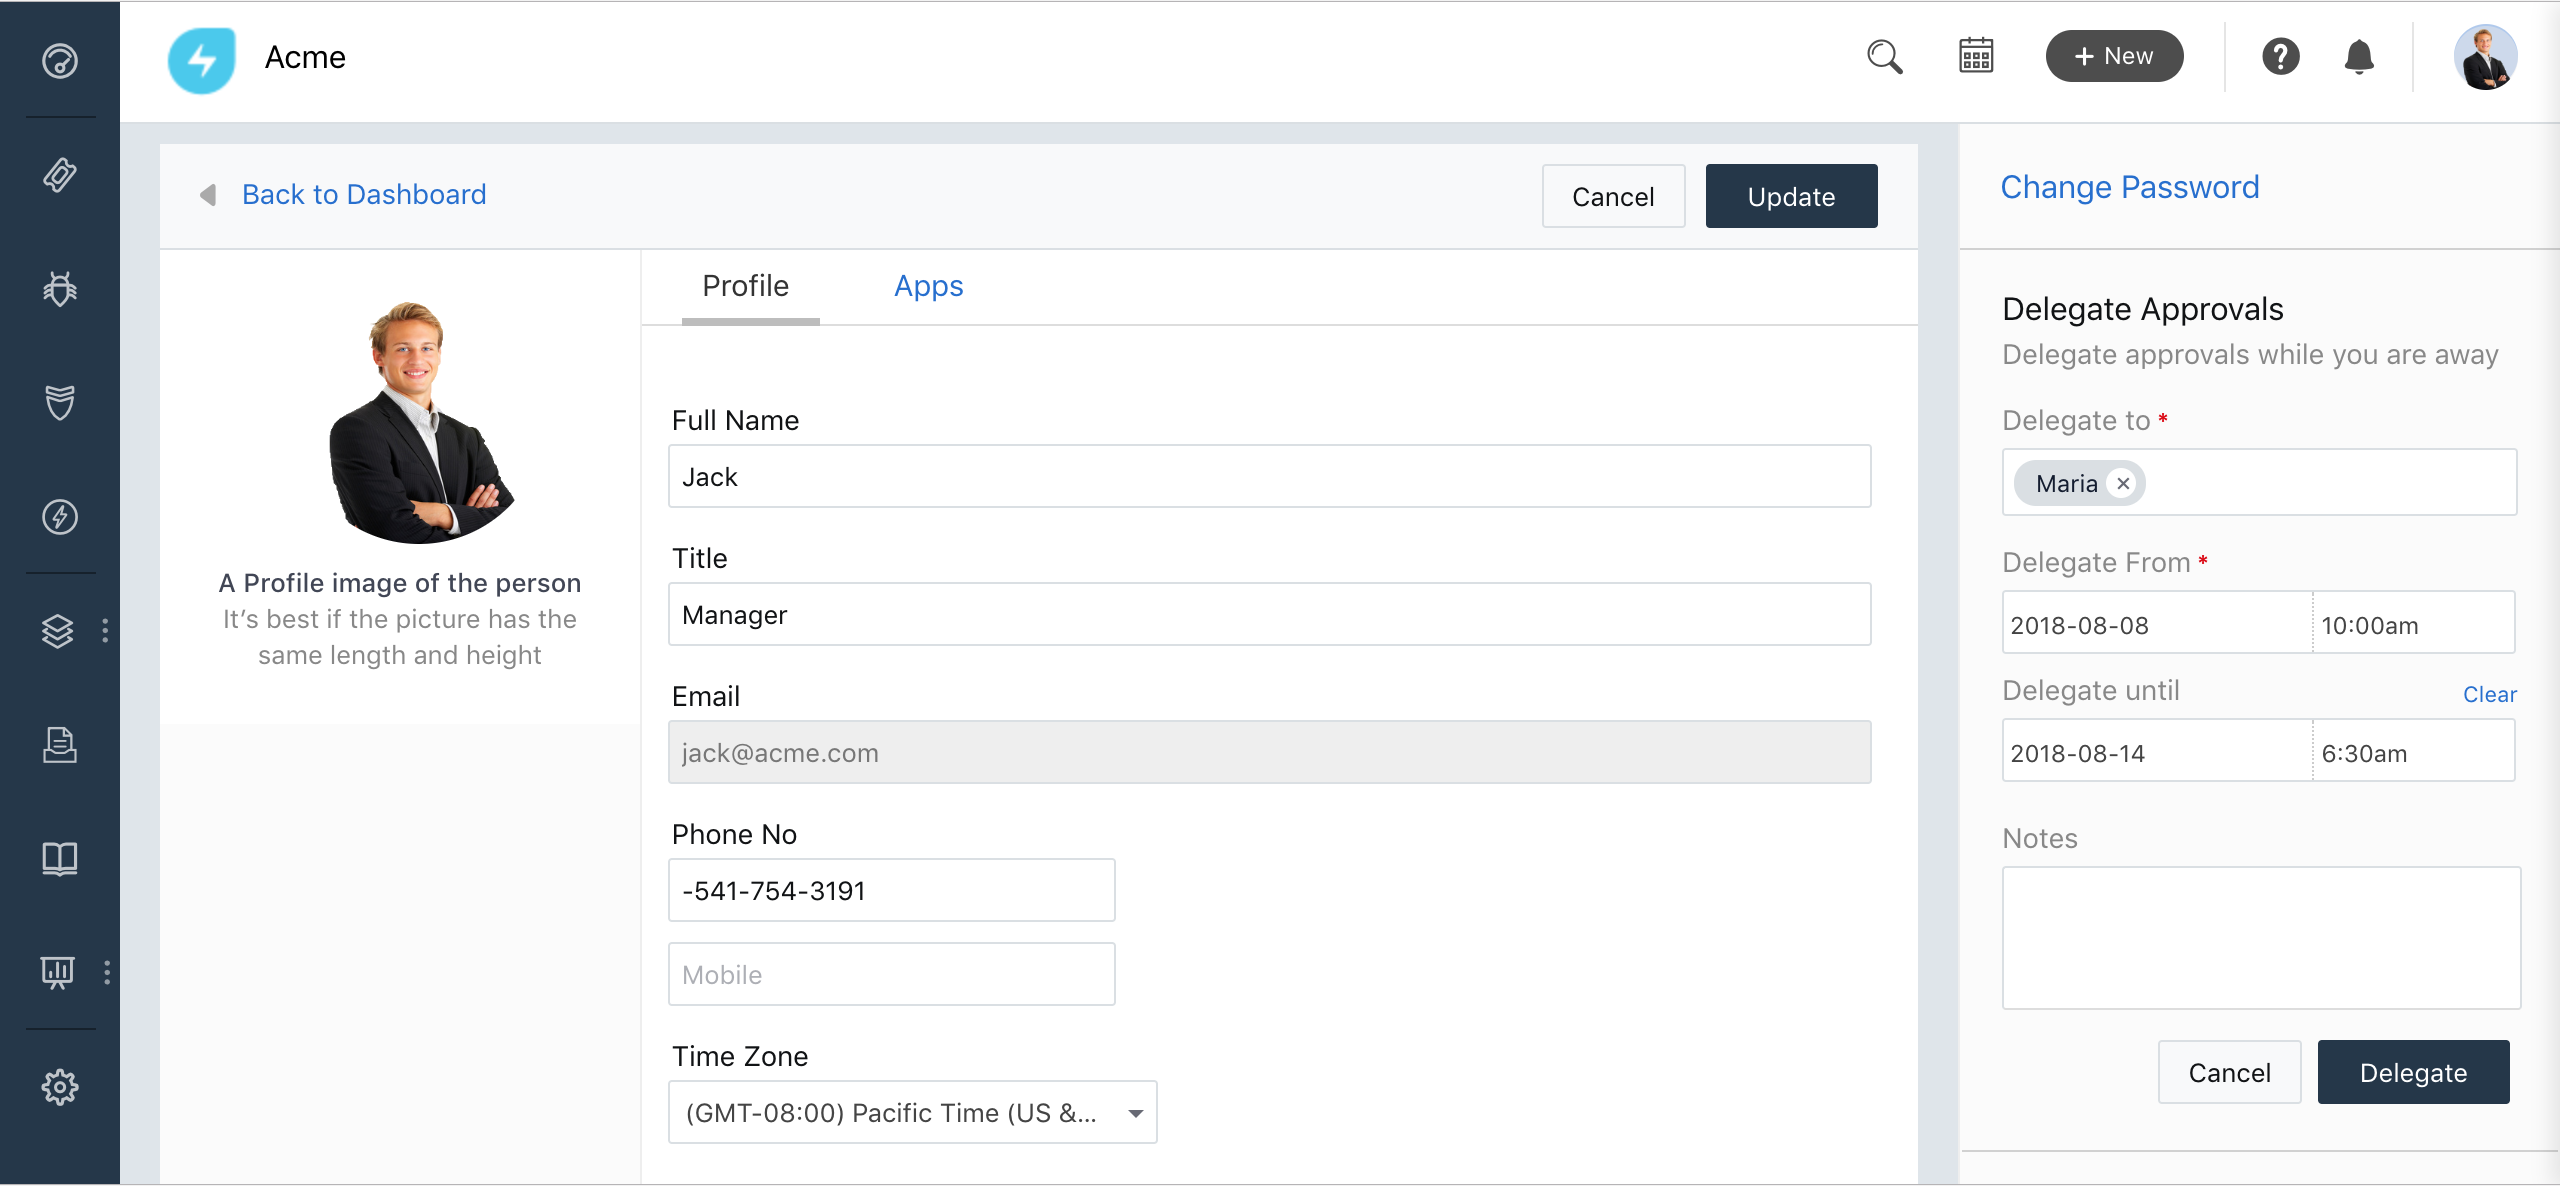Viewport: 2560px width, 1186px height.
Task: Click the Change Password link
Action: click(x=2130, y=188)
